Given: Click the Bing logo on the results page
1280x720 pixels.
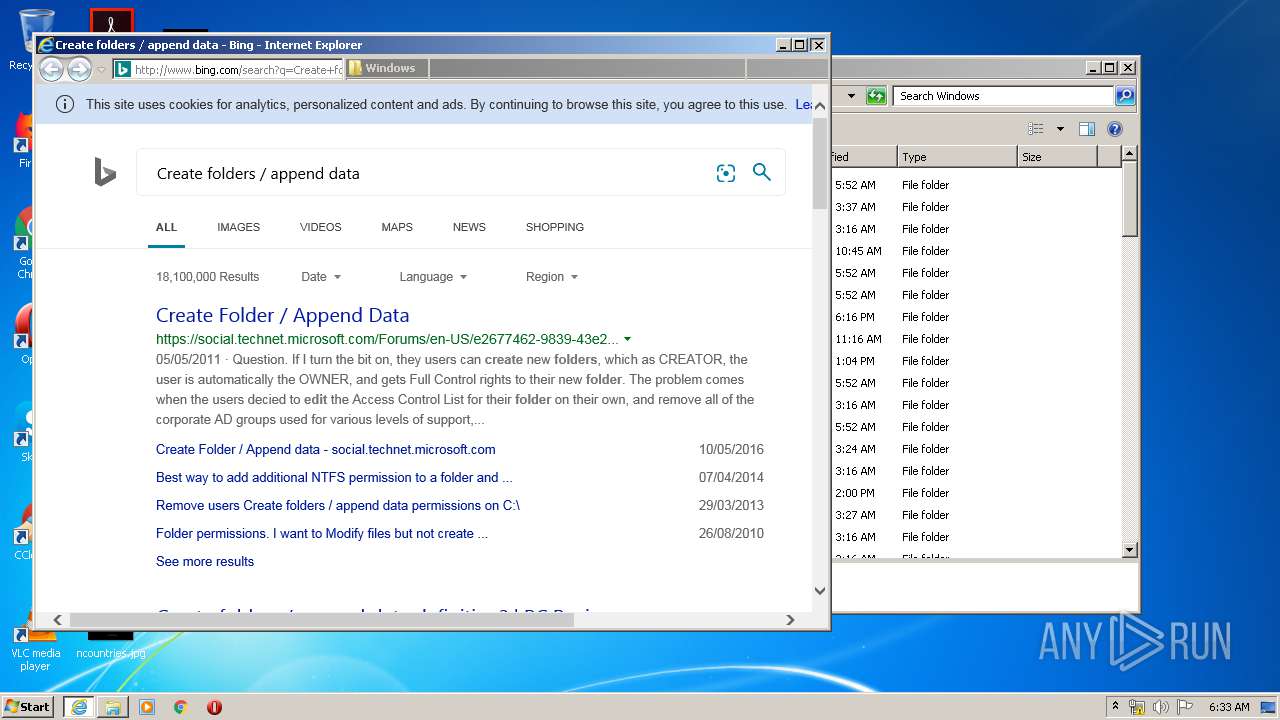Looking at the screenshot, I should pos(105,172).
